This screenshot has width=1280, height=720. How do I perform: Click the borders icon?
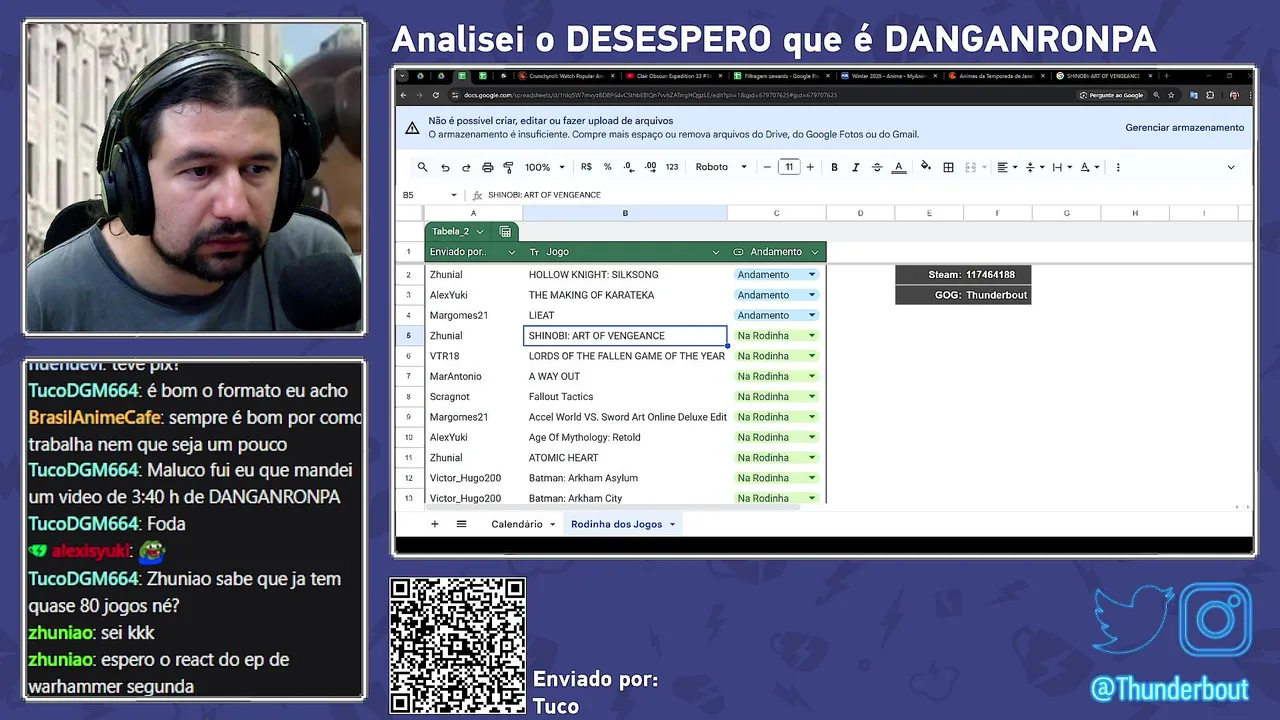[948, 167]
